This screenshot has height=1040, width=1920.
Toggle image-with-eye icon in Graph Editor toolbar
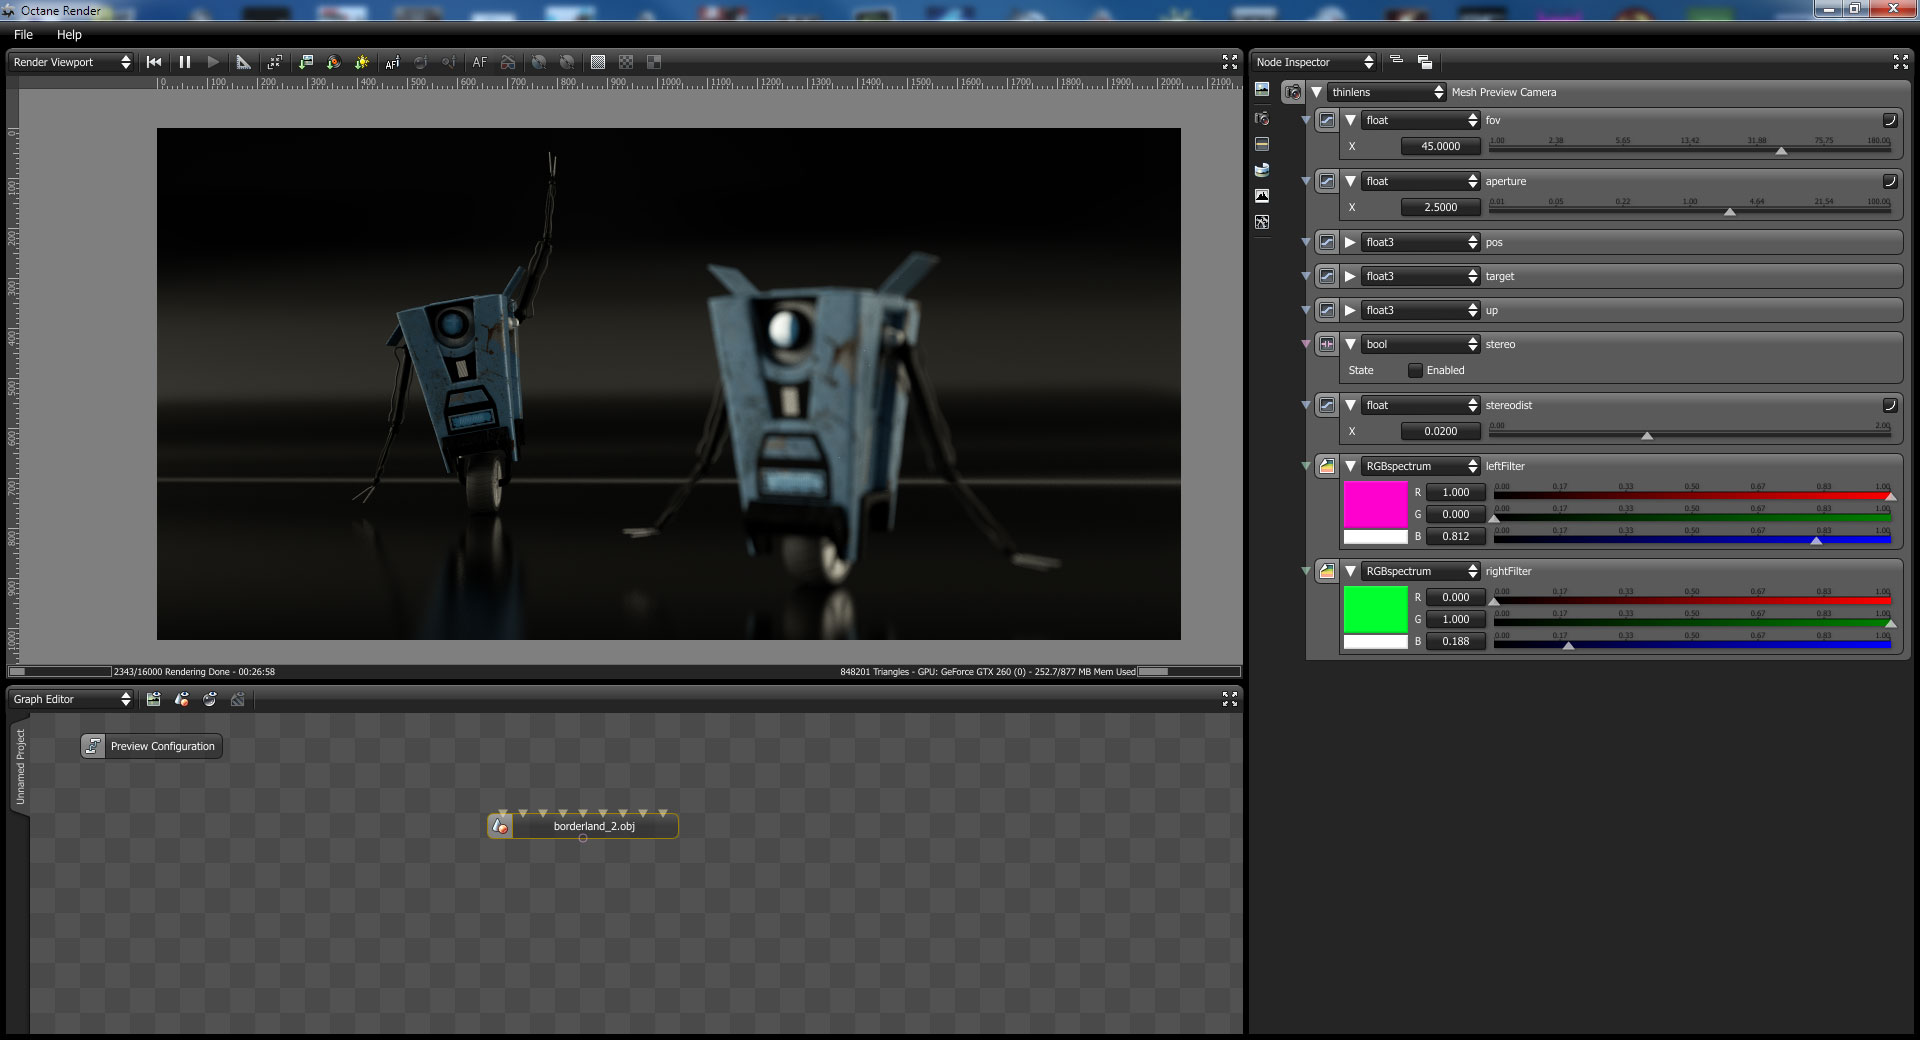coord(153,699)
